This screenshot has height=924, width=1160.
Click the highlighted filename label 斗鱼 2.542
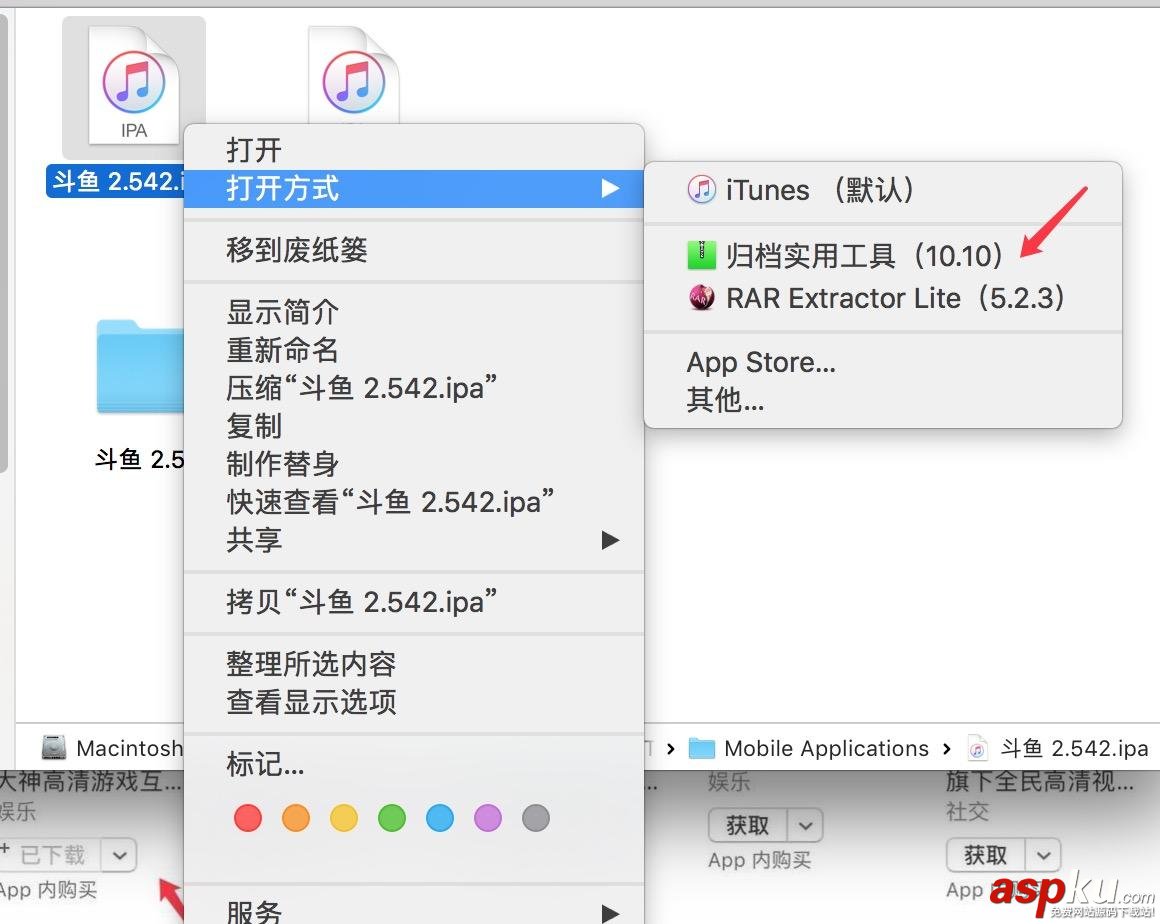tap(113, 182)
